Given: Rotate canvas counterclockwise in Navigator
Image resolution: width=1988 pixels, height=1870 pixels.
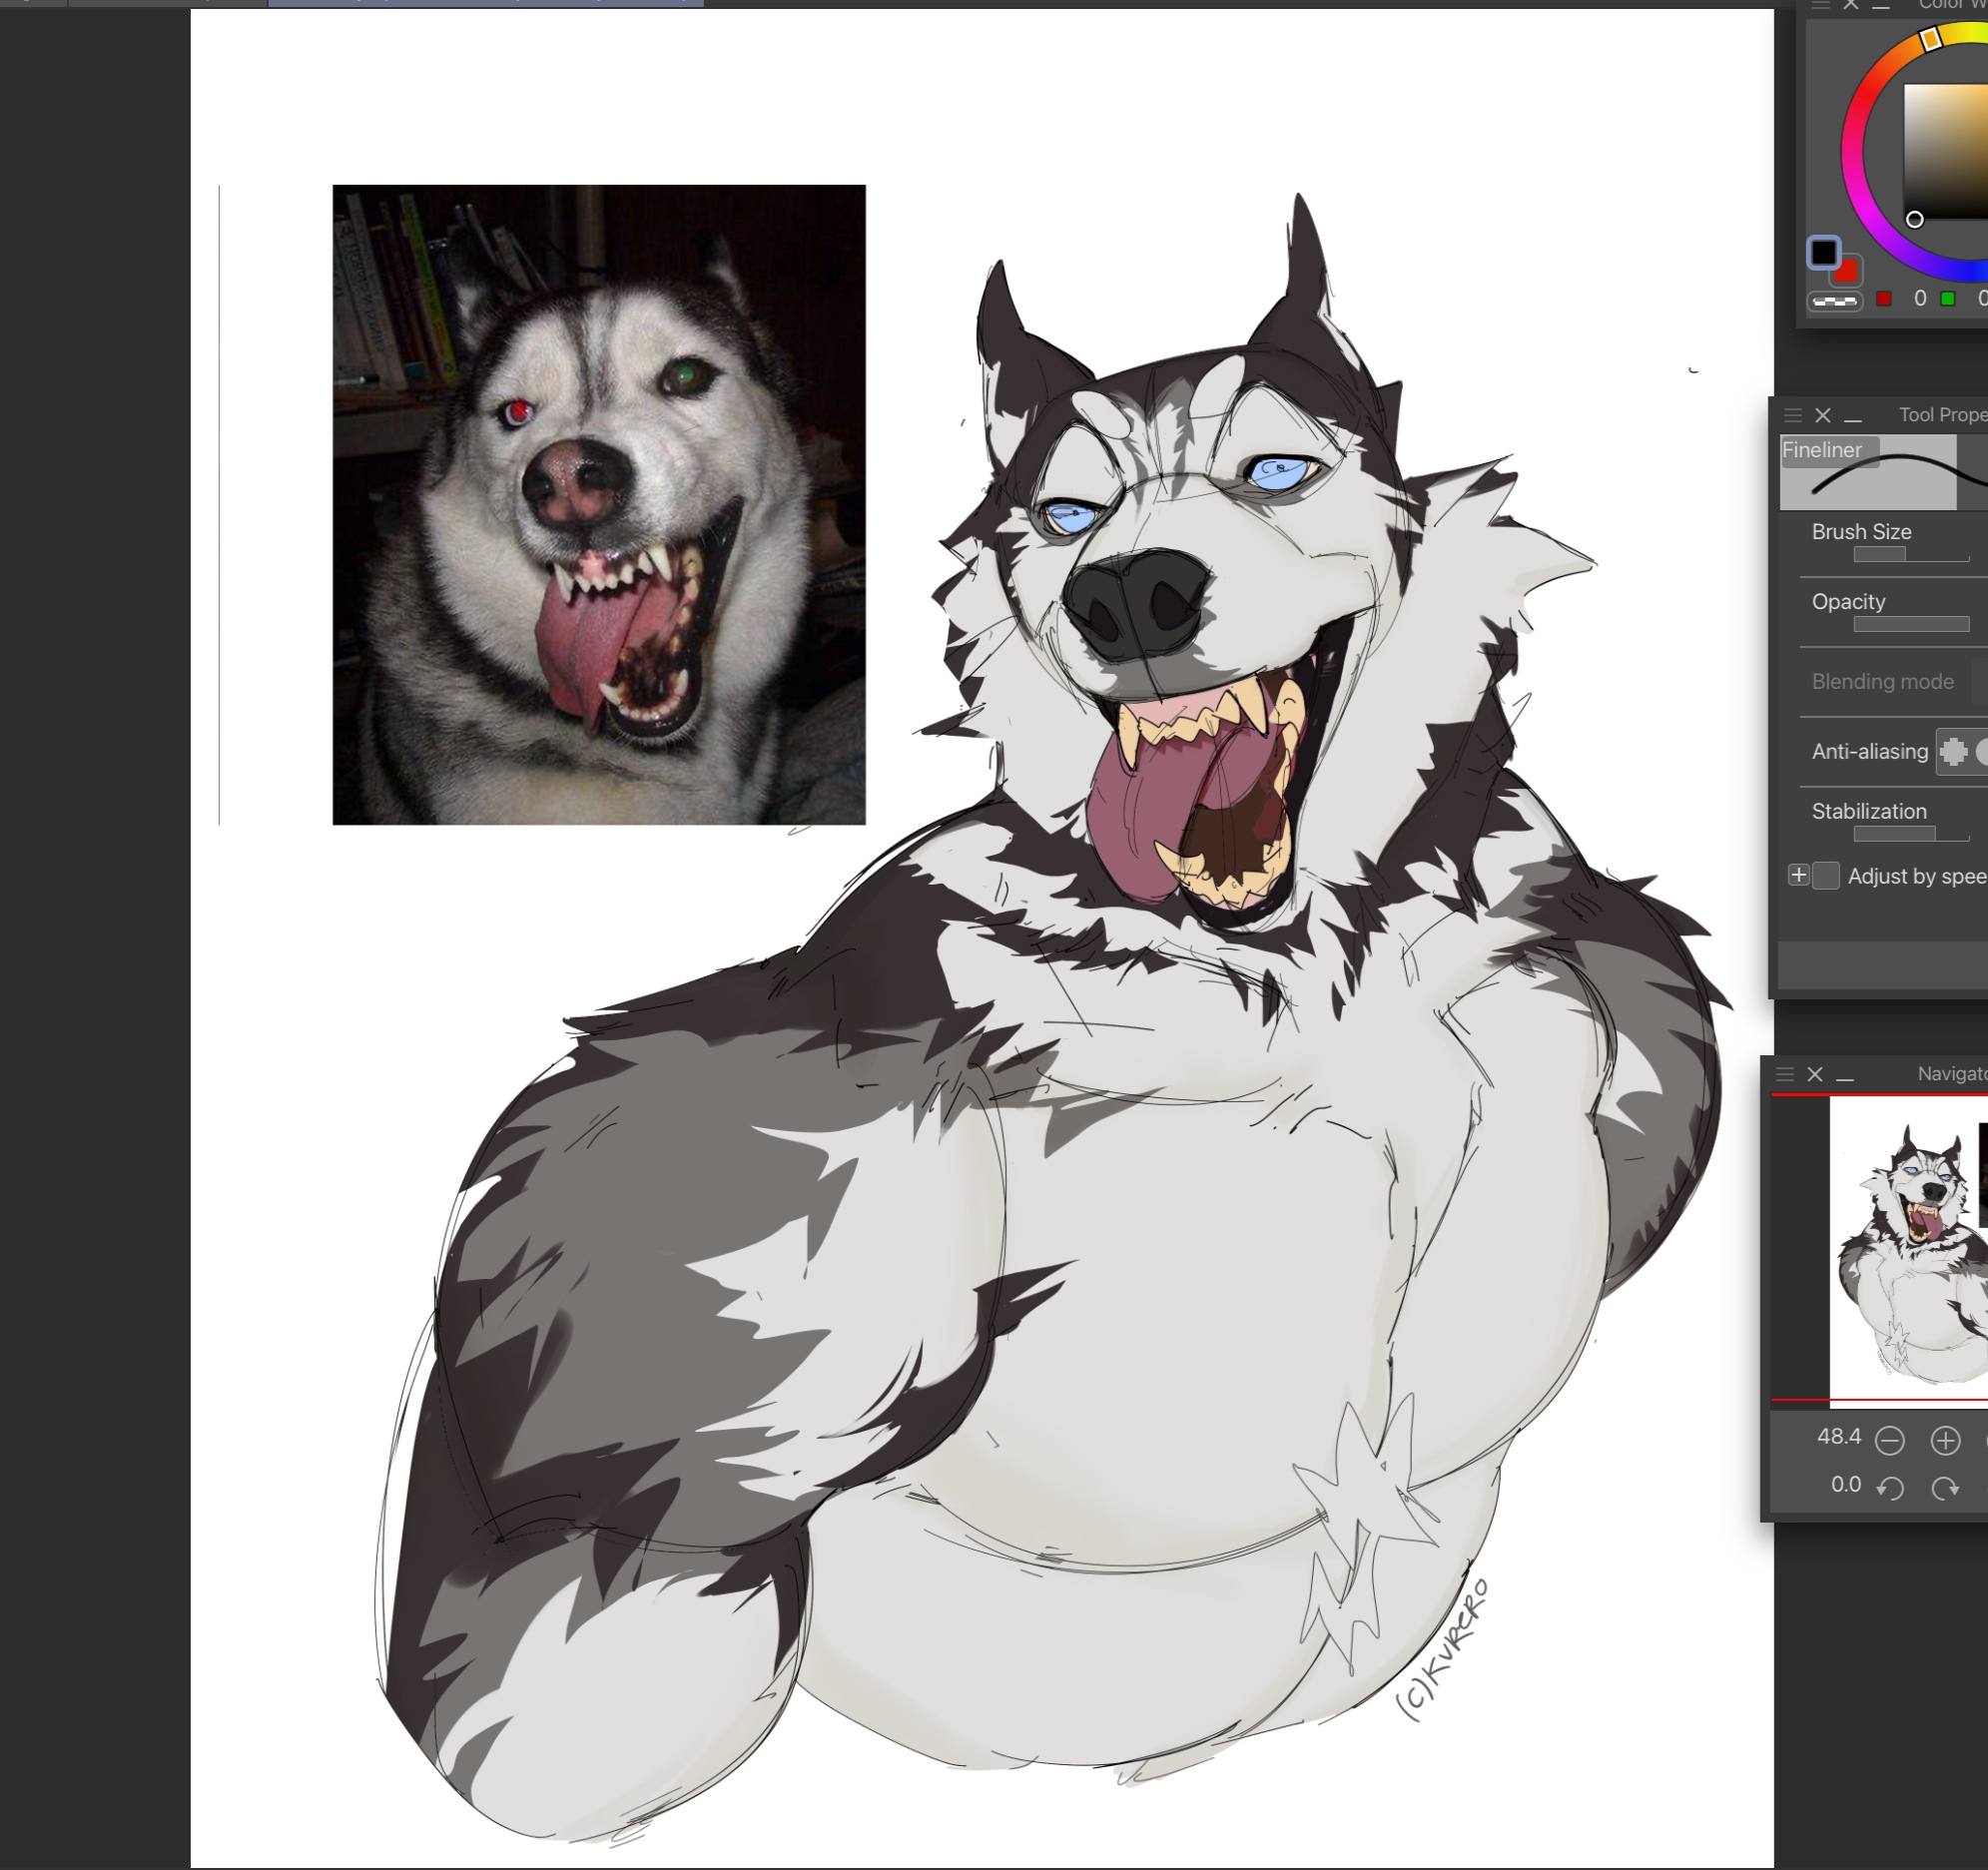Looking at the screenshot, I should point(1889,1488).
